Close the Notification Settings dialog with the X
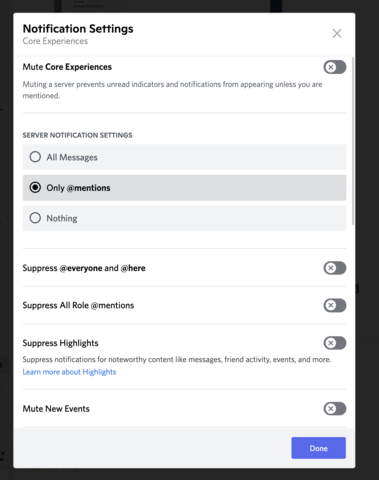The image size is (379, 480). pyautogui.click(x=337, y=33)
